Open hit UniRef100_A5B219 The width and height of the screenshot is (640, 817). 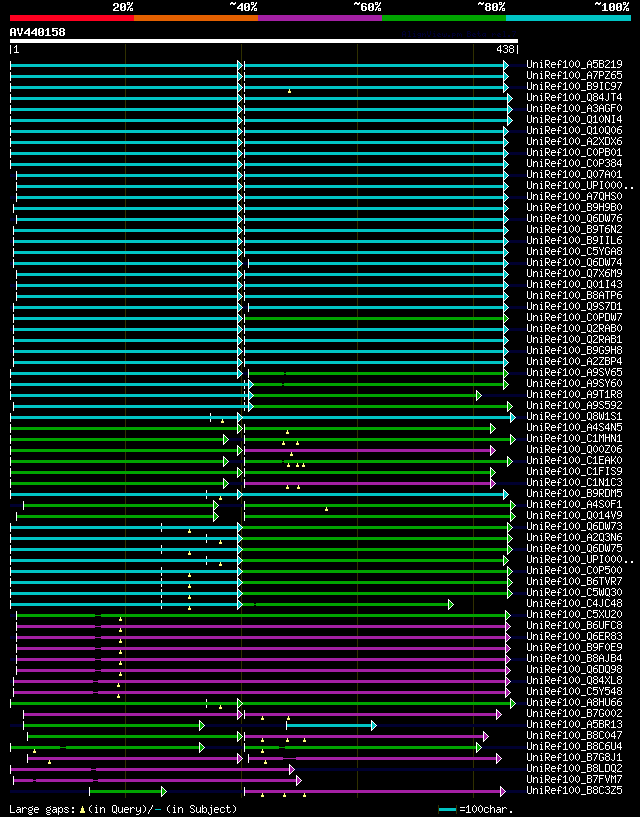pyautogui.click(x=574, y=65)
